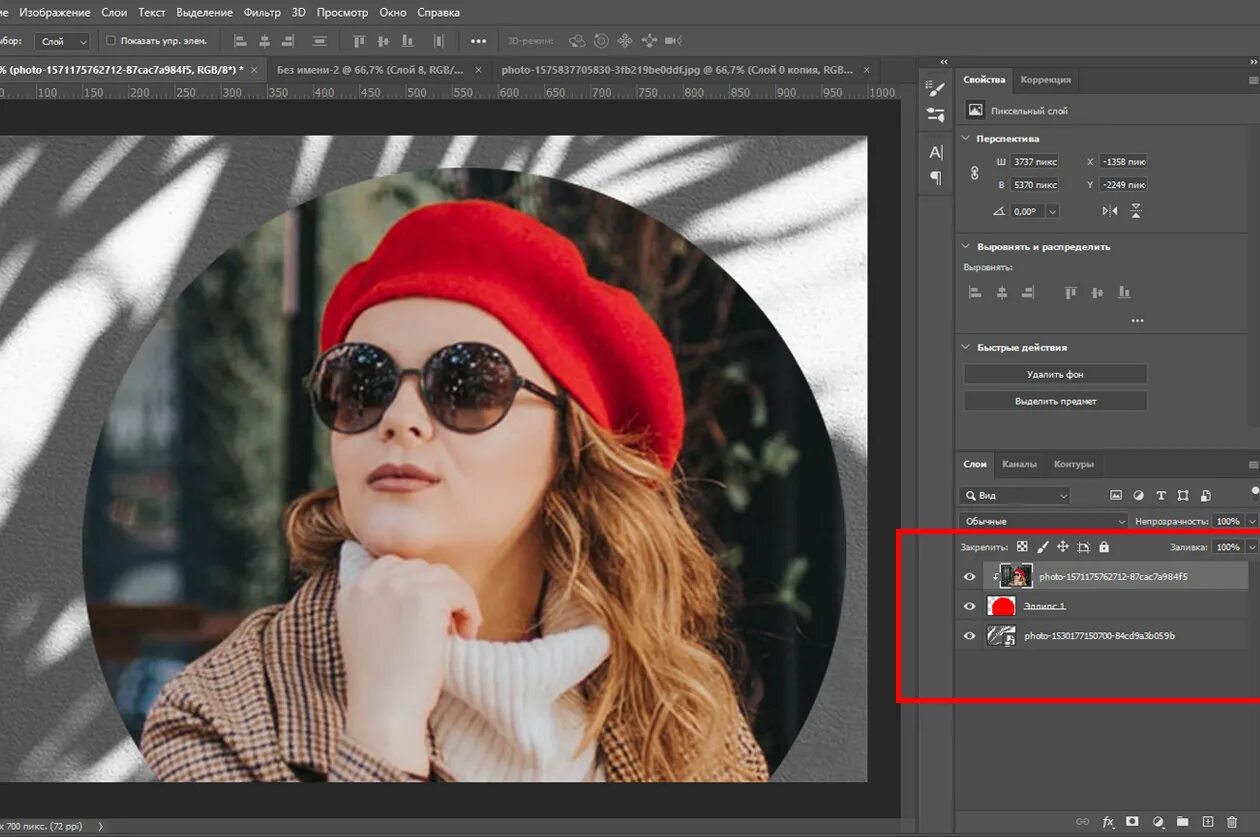This screenshot has width=1260, height=837.
Task: Enable Показать упр. элем. checkbox
Action: [111, 41]
